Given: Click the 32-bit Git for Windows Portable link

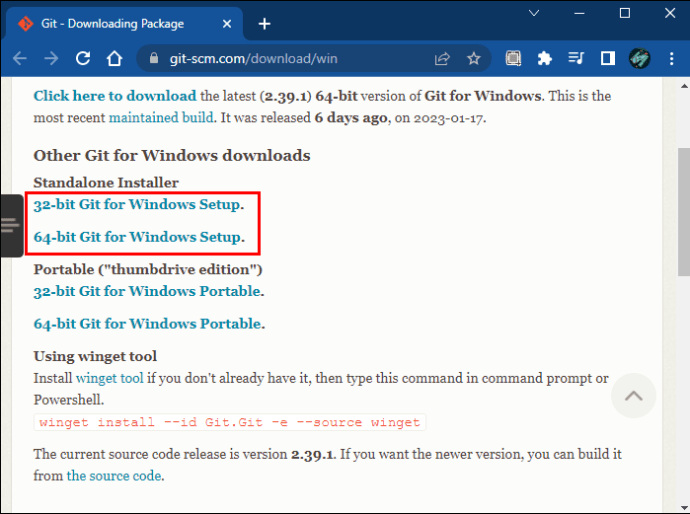Looking at the screenshot, I should pyautogui.click(x=147, y=291).
